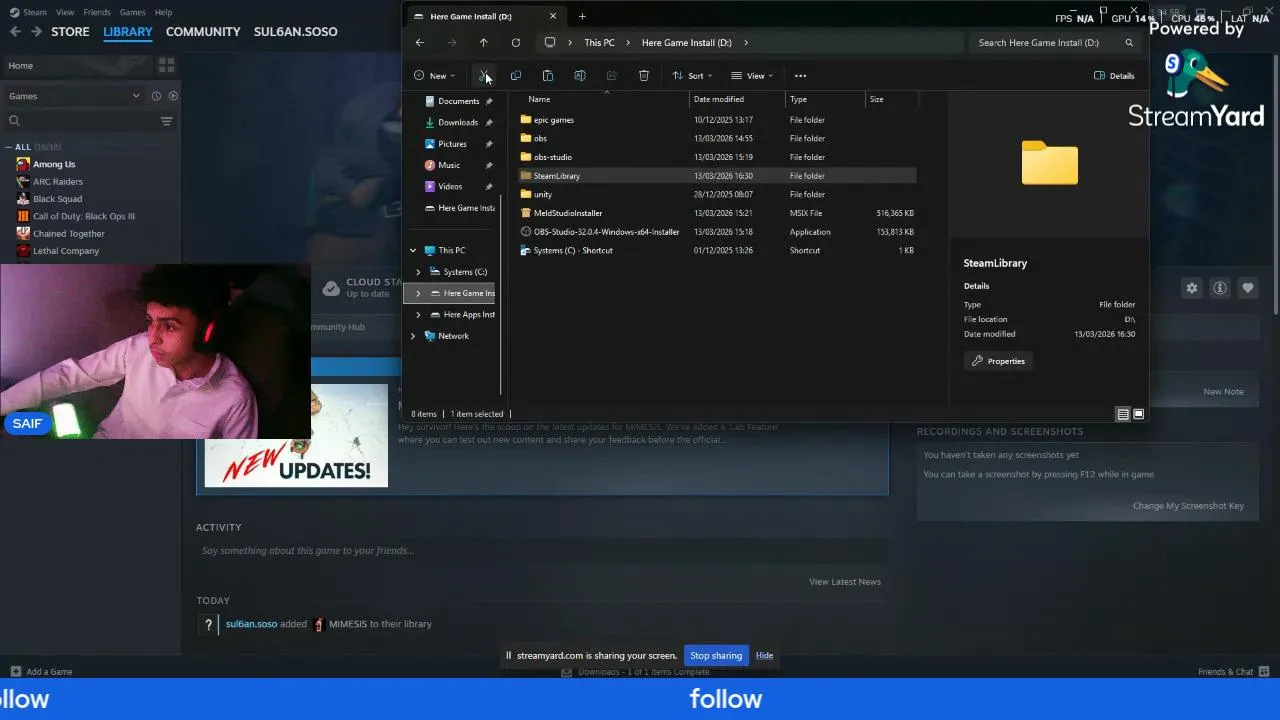
Task: Click the search magnifier icon in File Explorer
Action: point(1129,43)
